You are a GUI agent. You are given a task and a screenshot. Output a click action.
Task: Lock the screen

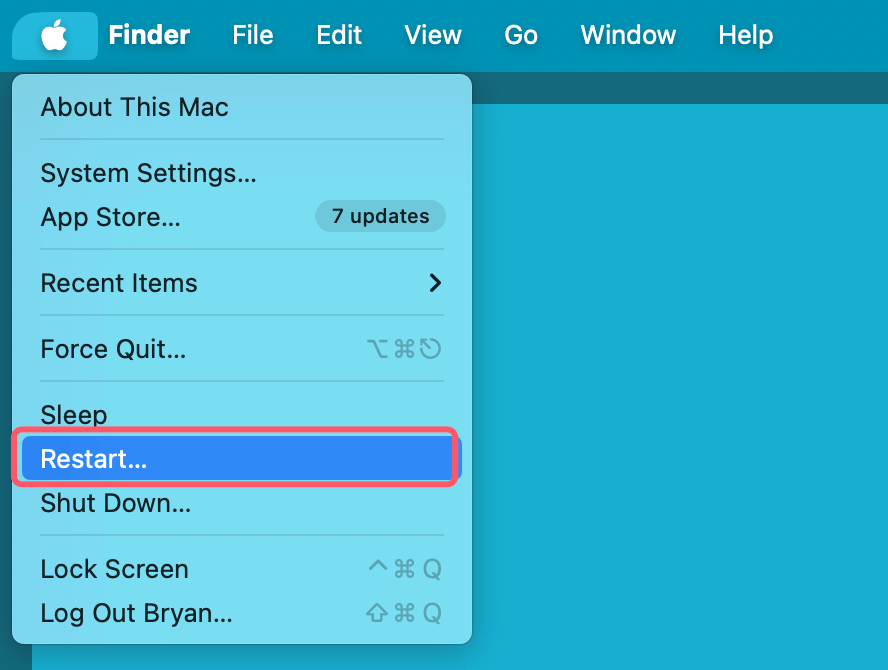pyautogui.click(x=114, y=568)
